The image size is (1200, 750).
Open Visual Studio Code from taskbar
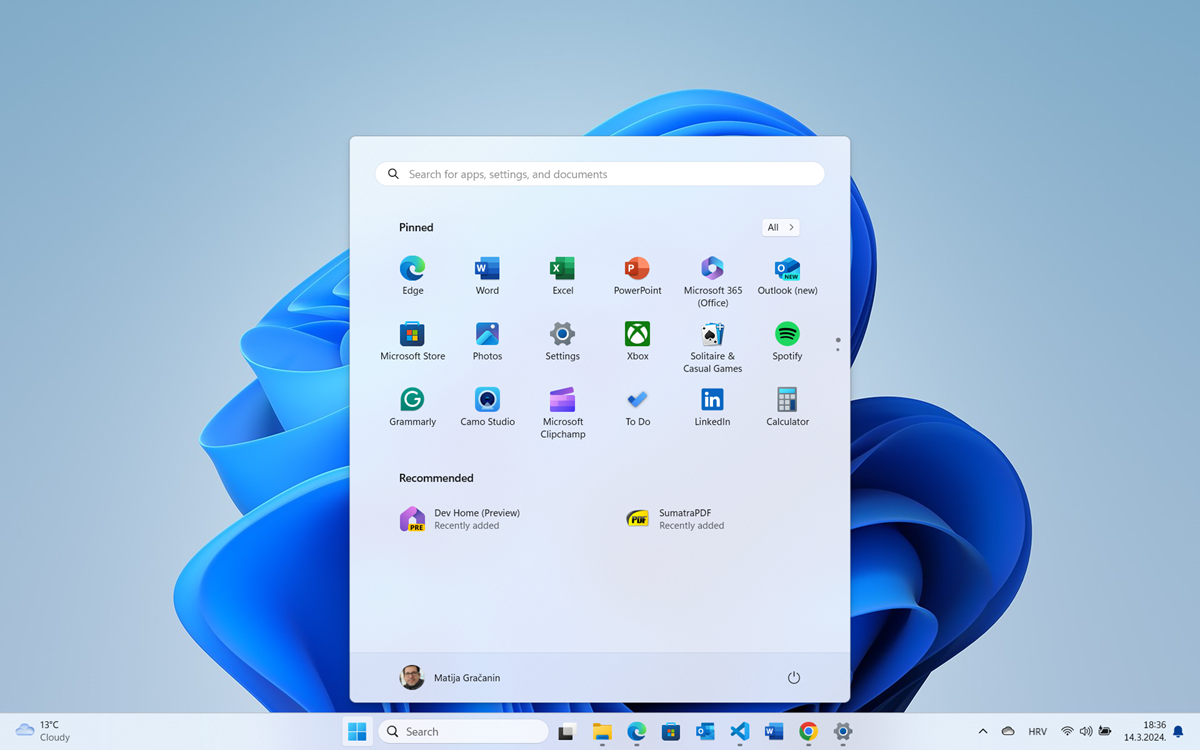(739, 732)
